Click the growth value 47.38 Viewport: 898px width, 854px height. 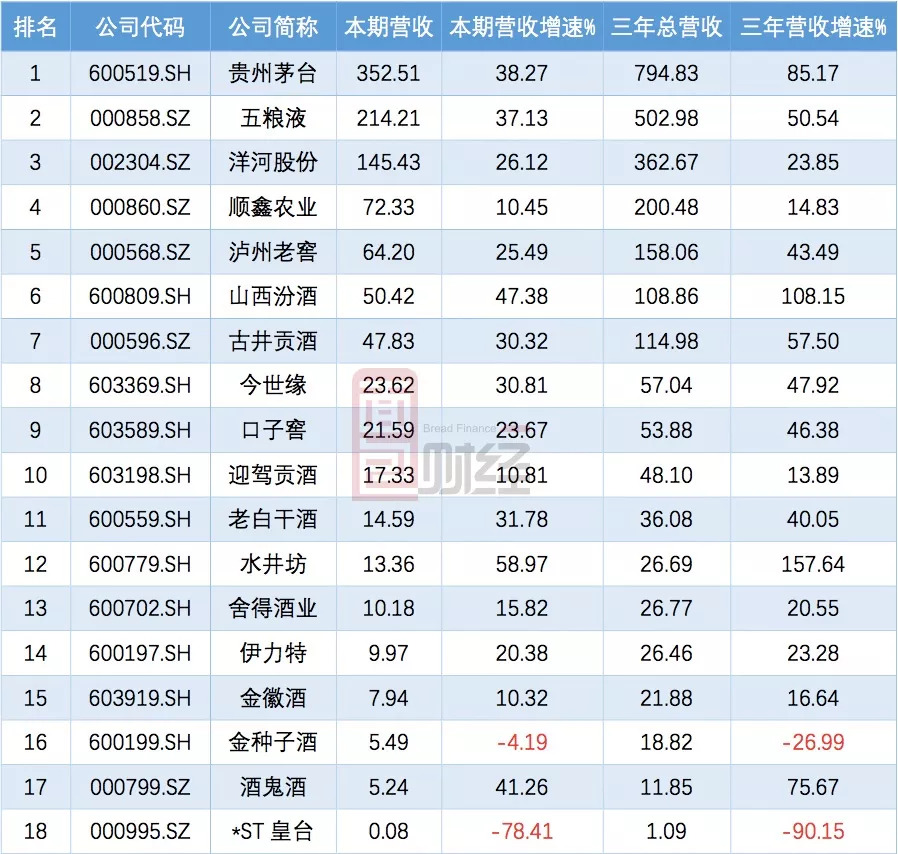coord(522,296)
